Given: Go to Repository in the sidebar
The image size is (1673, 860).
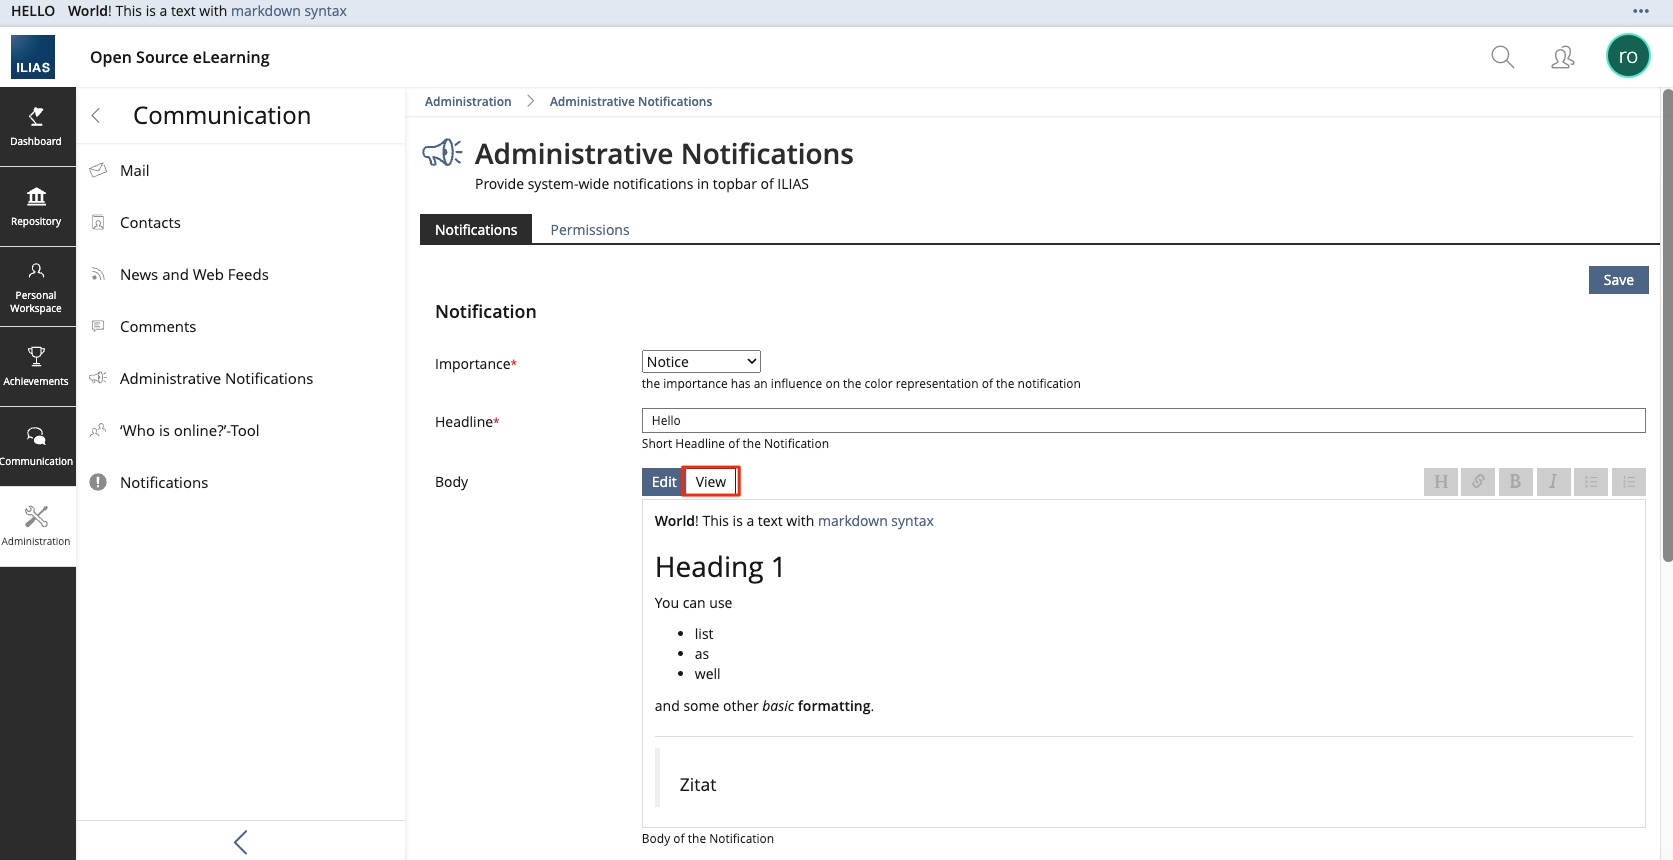Looking at the screenshot, I should click(x=37, y=207).
